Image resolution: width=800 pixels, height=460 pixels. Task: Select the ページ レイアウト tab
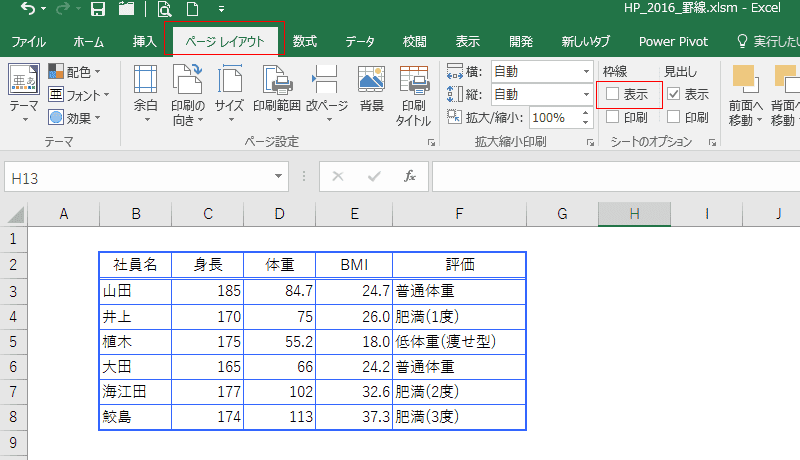click(224, 42)
